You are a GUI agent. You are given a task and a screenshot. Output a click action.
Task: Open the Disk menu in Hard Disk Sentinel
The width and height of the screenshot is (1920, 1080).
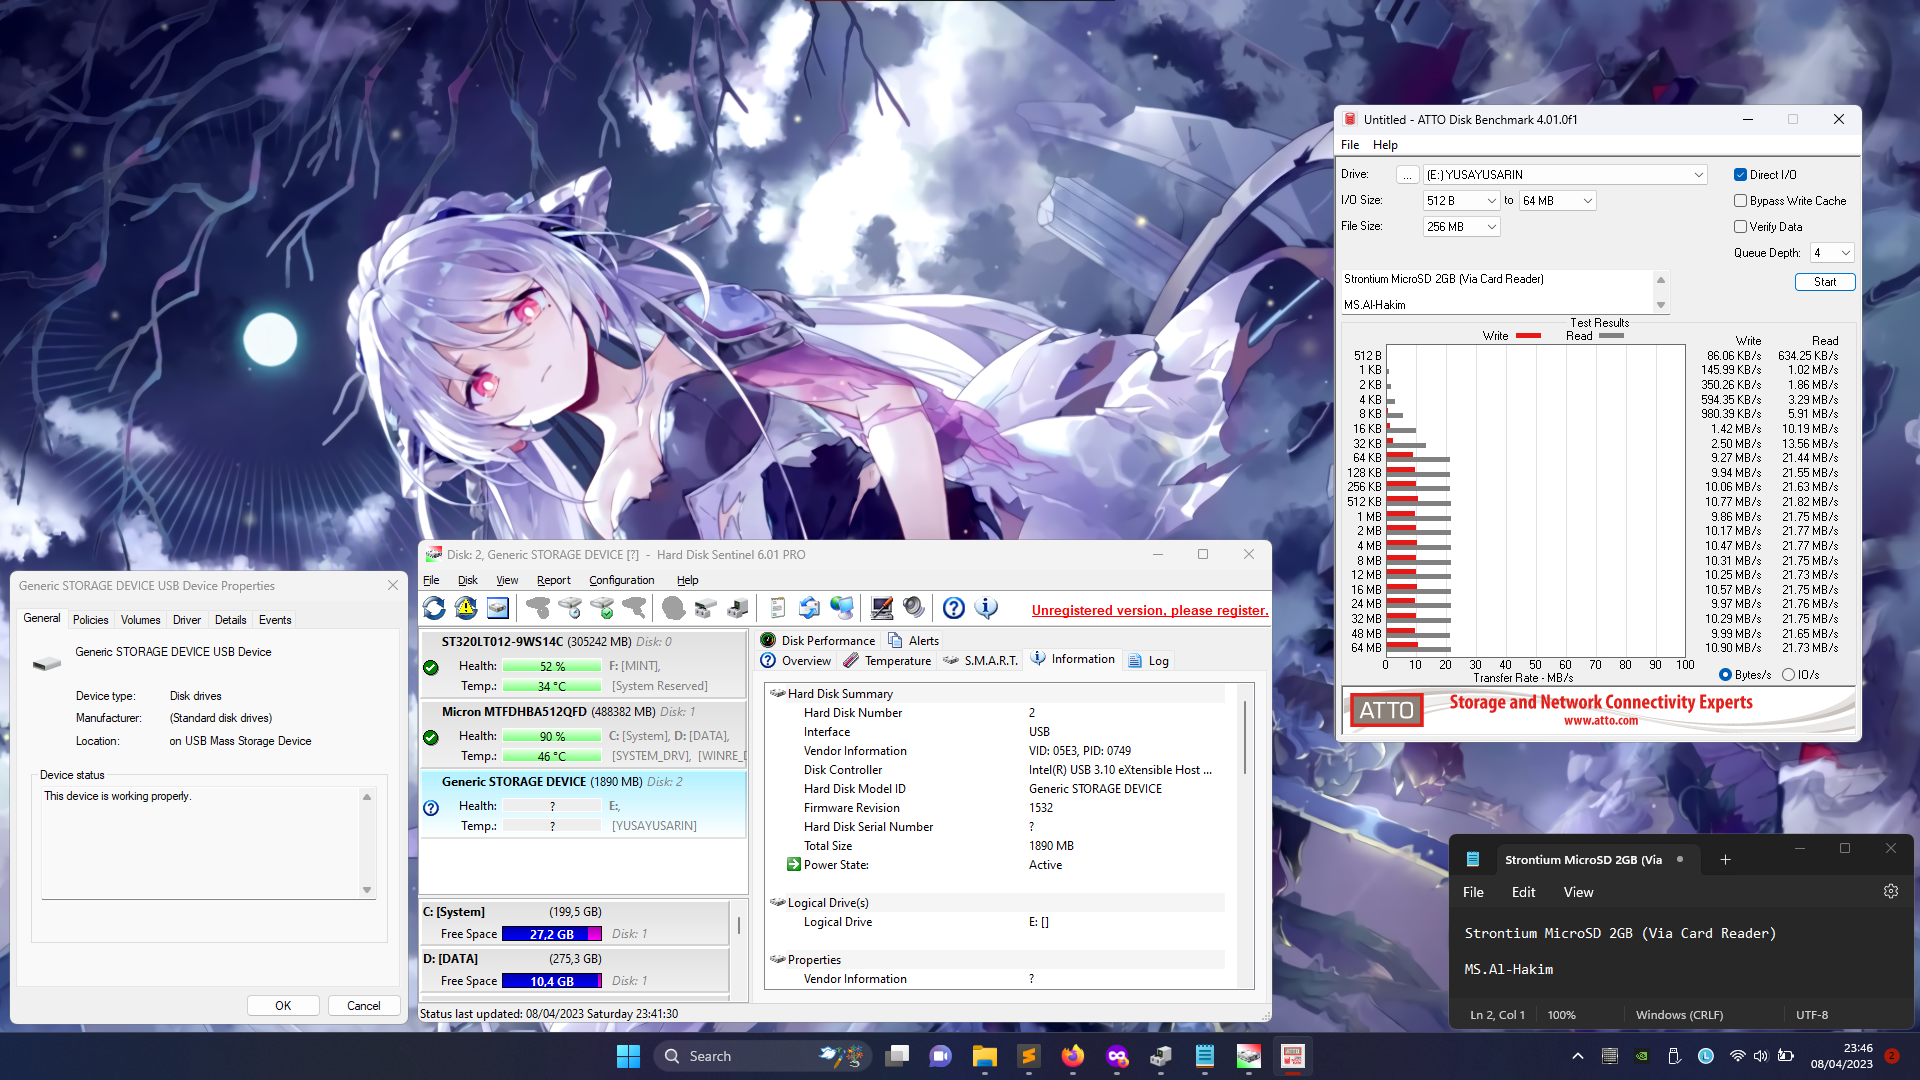(467, 580)
